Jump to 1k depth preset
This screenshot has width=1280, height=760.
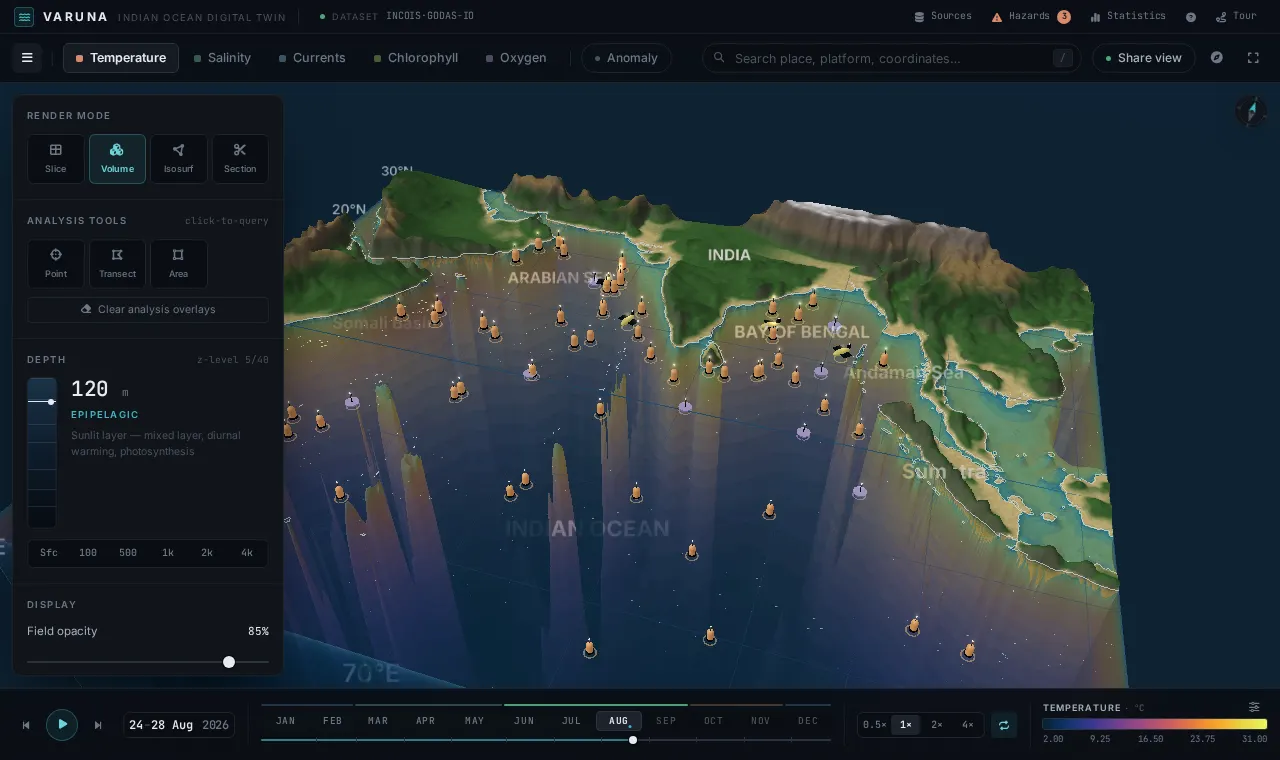point(168,553)
